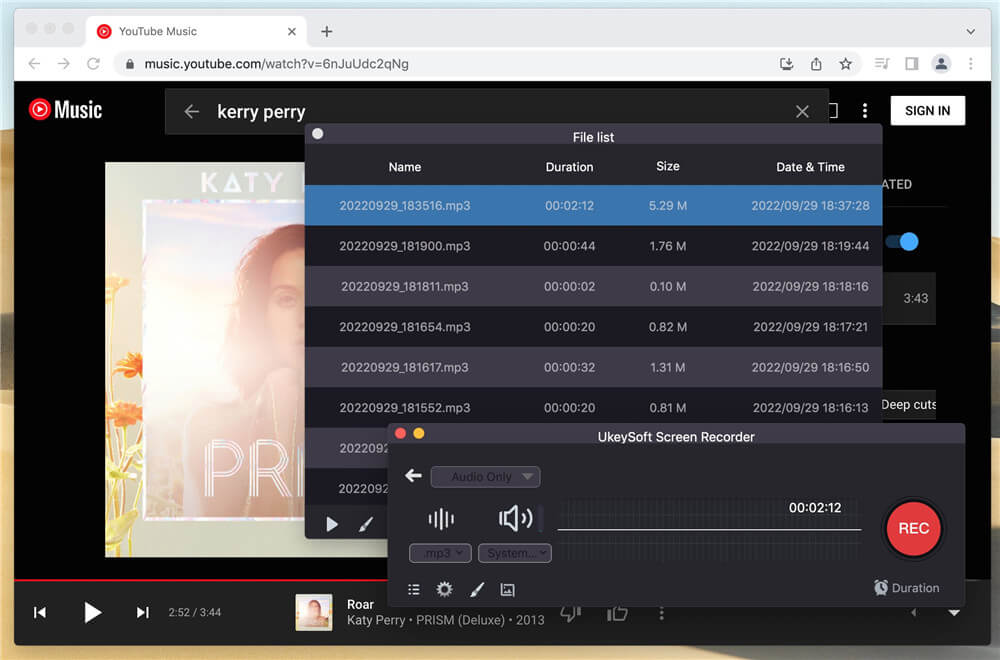Click the browser address bar URL
Screen dimensions: 1000x660
276,64
